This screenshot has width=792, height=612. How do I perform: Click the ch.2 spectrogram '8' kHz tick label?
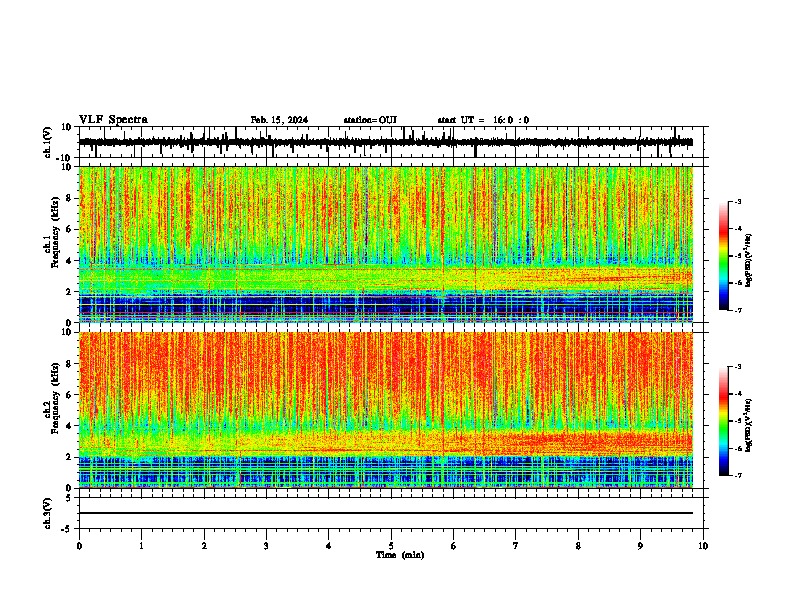pyautogui.click(x=70, y=364)
